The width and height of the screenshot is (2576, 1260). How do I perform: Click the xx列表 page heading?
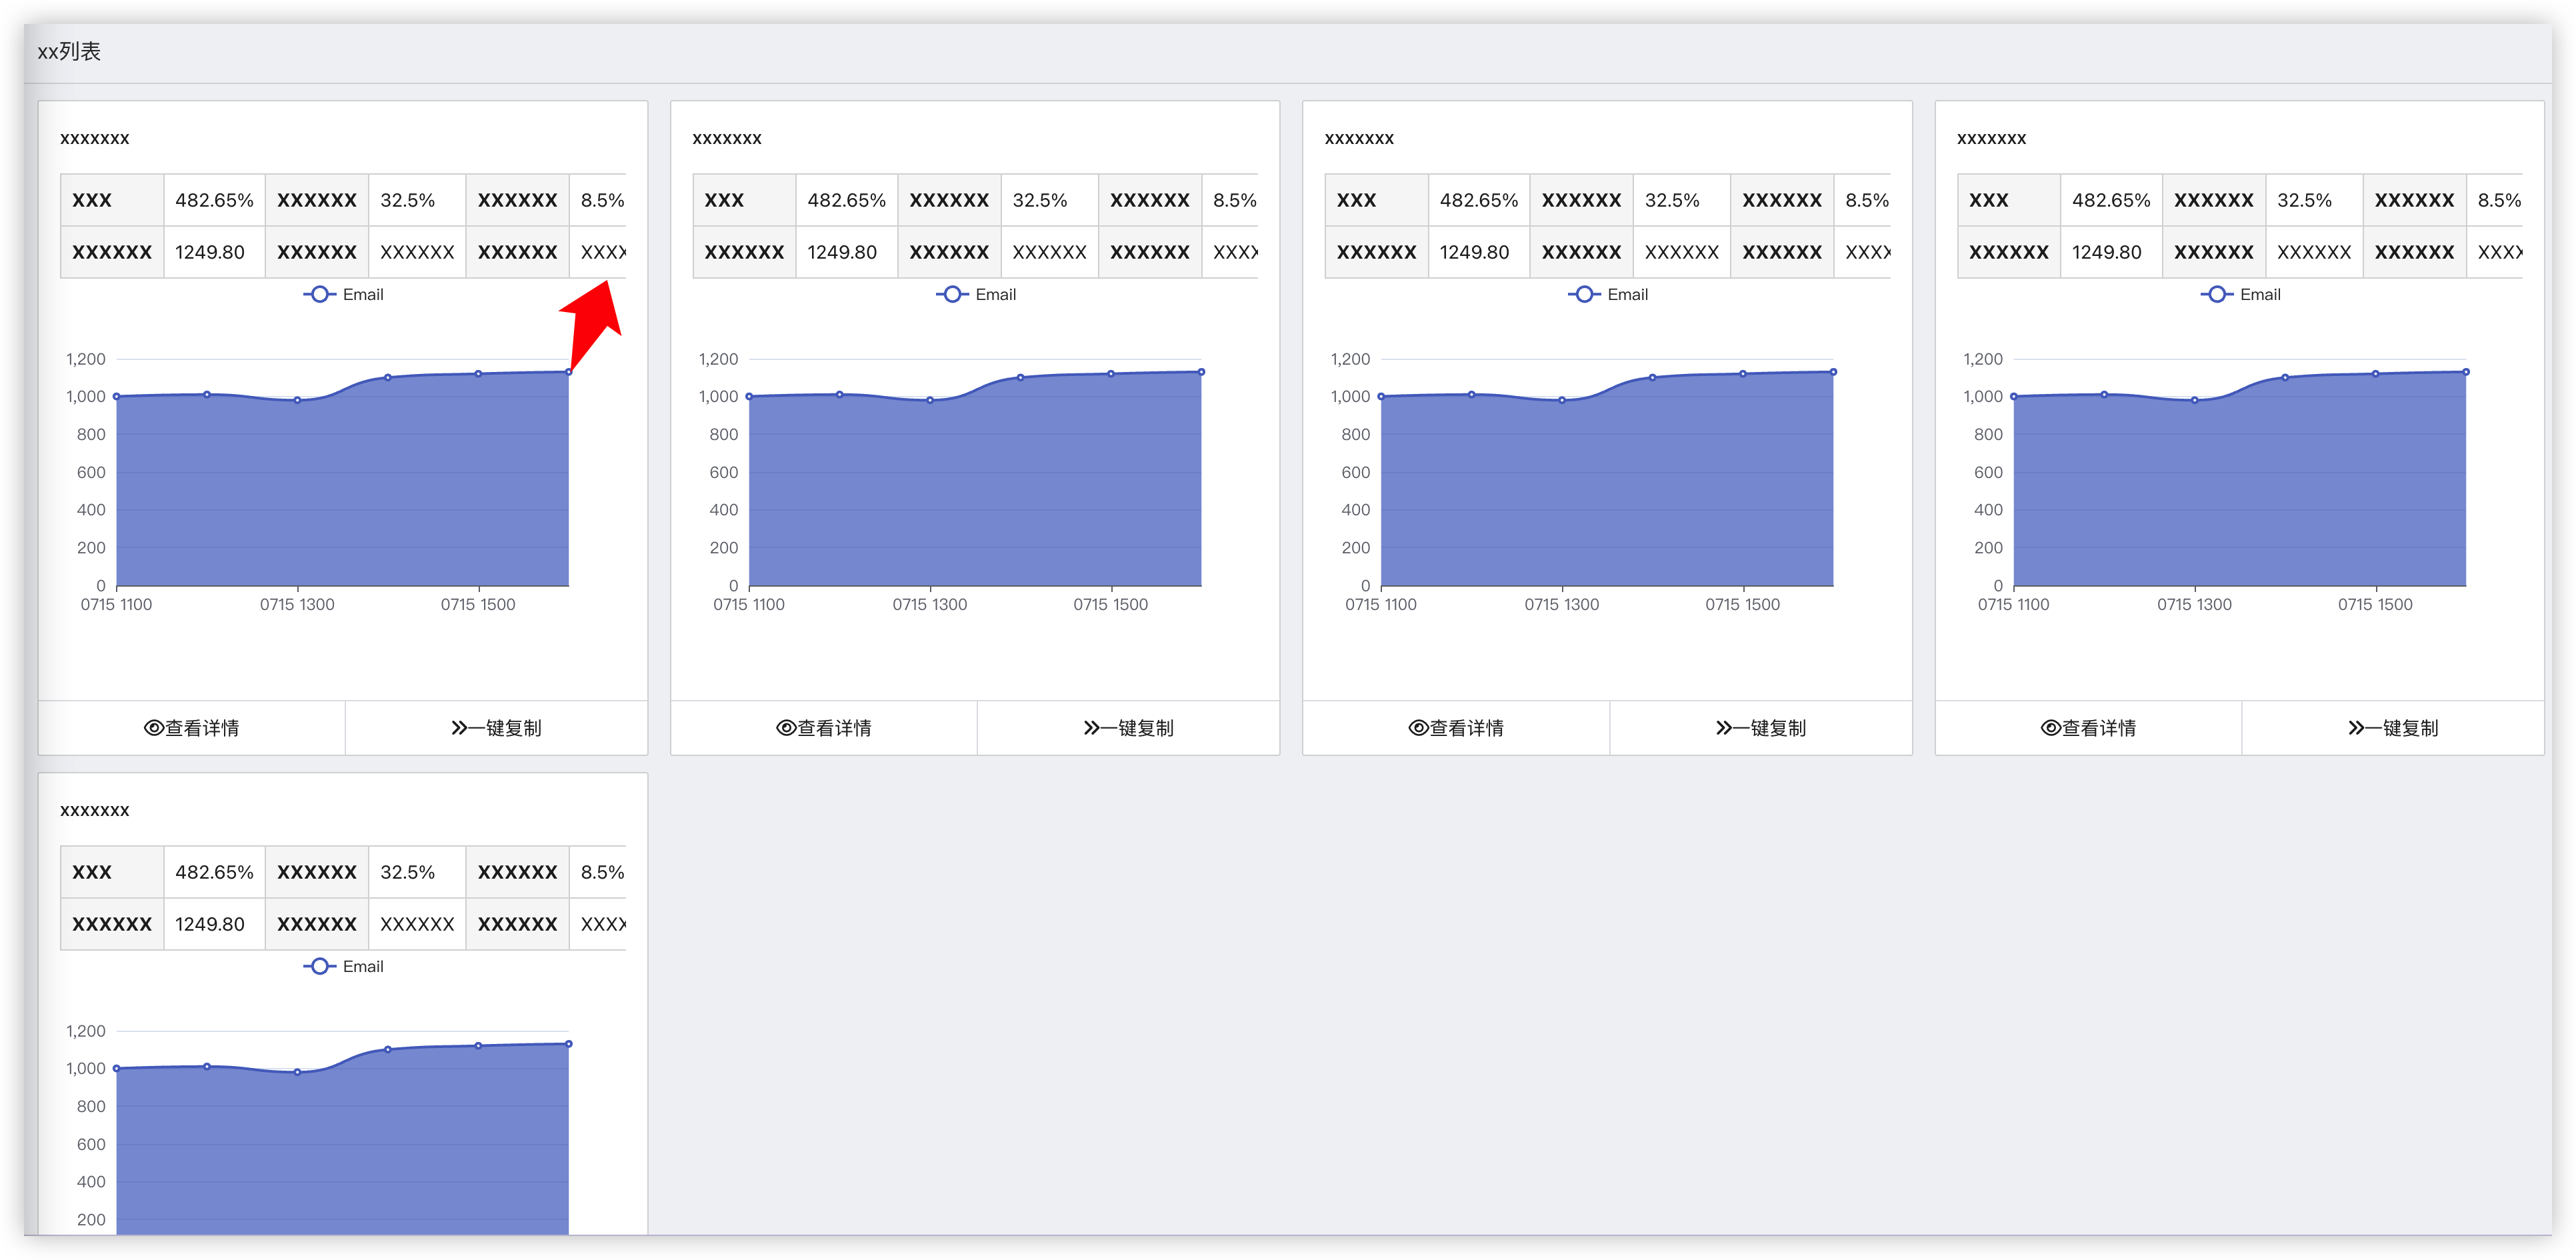(69, 51)
